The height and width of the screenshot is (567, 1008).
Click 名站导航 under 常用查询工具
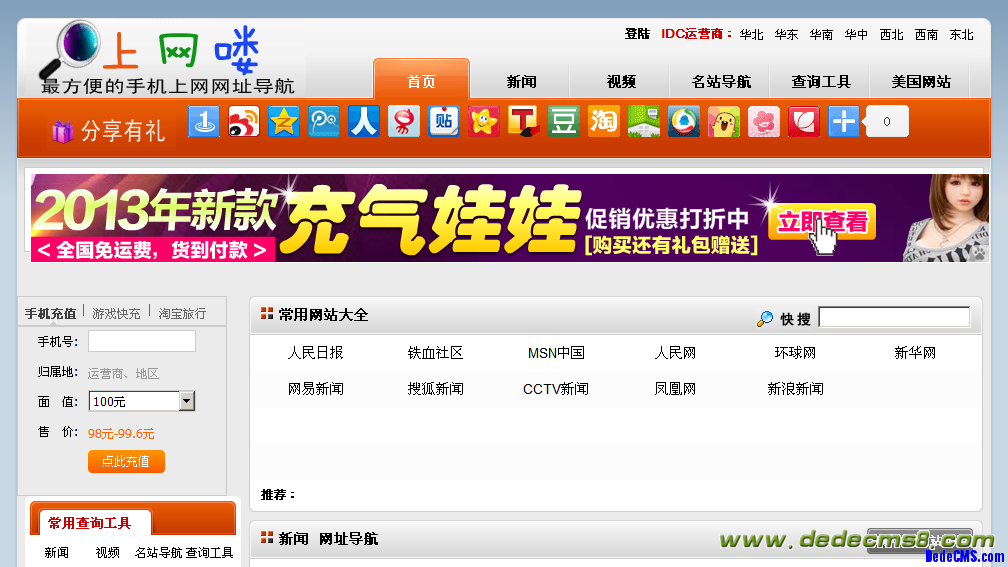point(158,553)
